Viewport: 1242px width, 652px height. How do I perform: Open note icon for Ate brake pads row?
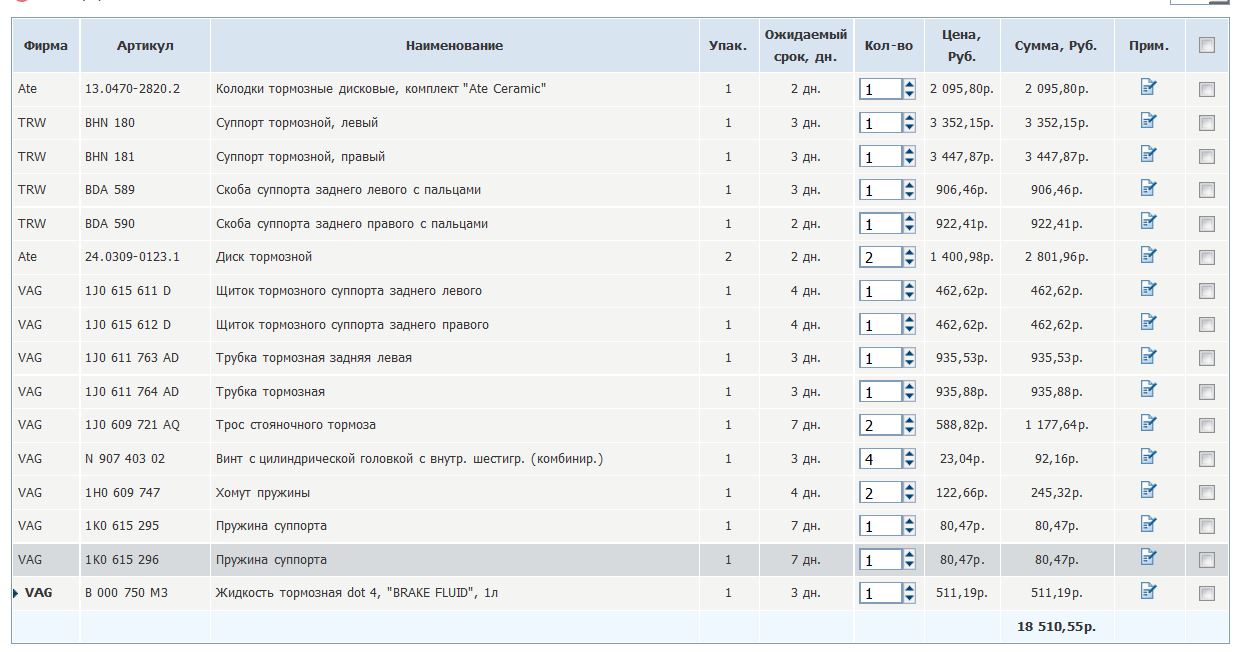1148,88
